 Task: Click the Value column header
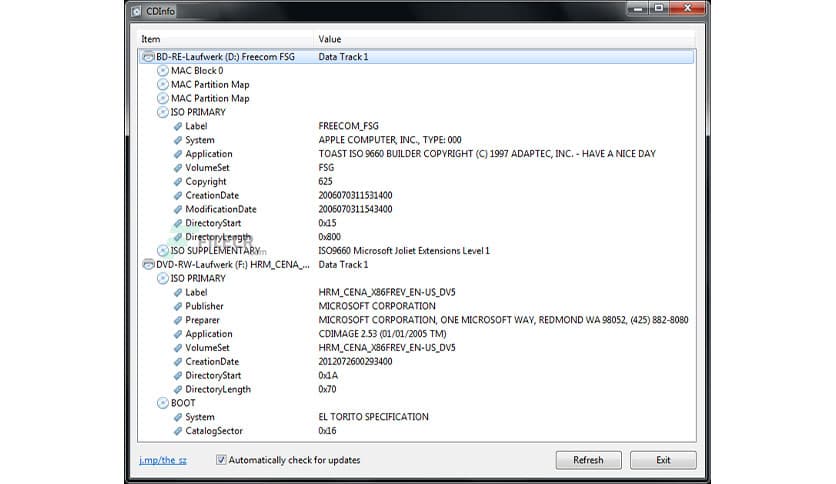(329, 39)
